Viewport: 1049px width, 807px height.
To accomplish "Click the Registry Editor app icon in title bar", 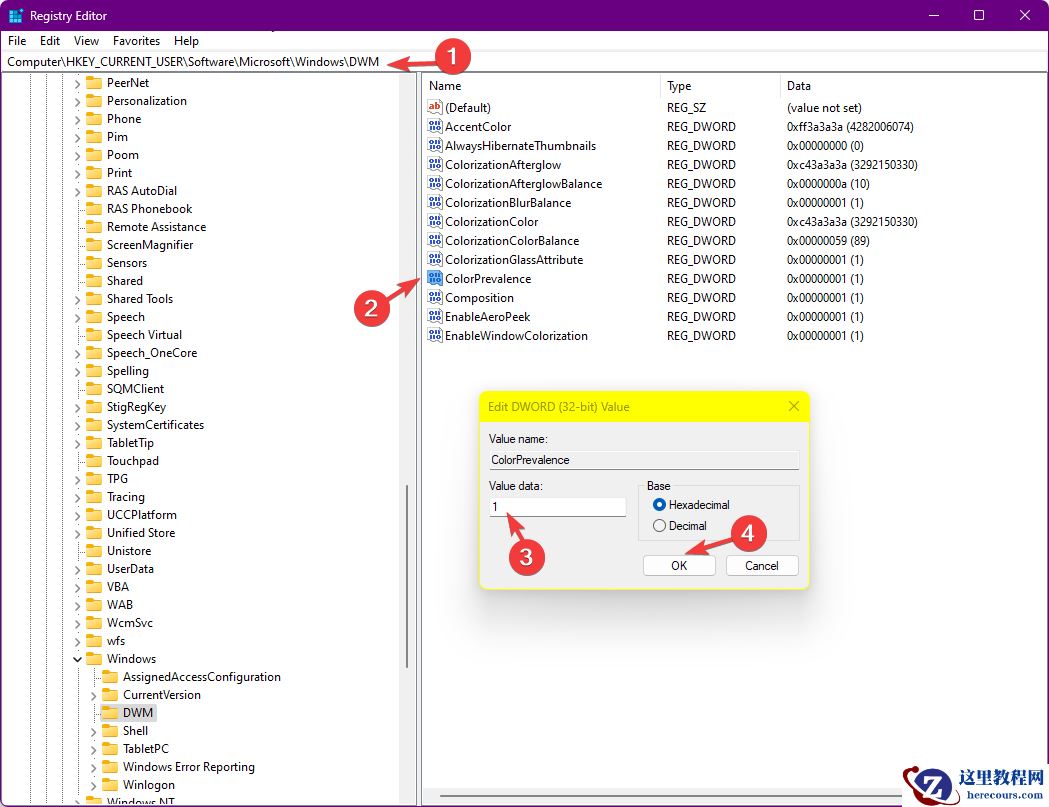I will [x=15, y=15].
